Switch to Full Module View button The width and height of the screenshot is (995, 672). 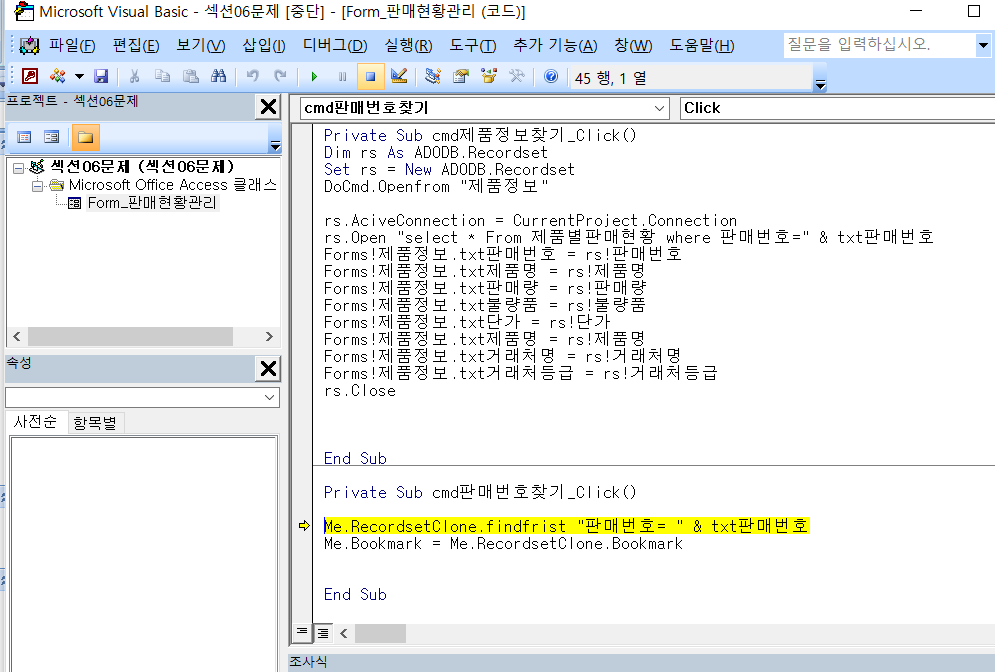[323, 633]
